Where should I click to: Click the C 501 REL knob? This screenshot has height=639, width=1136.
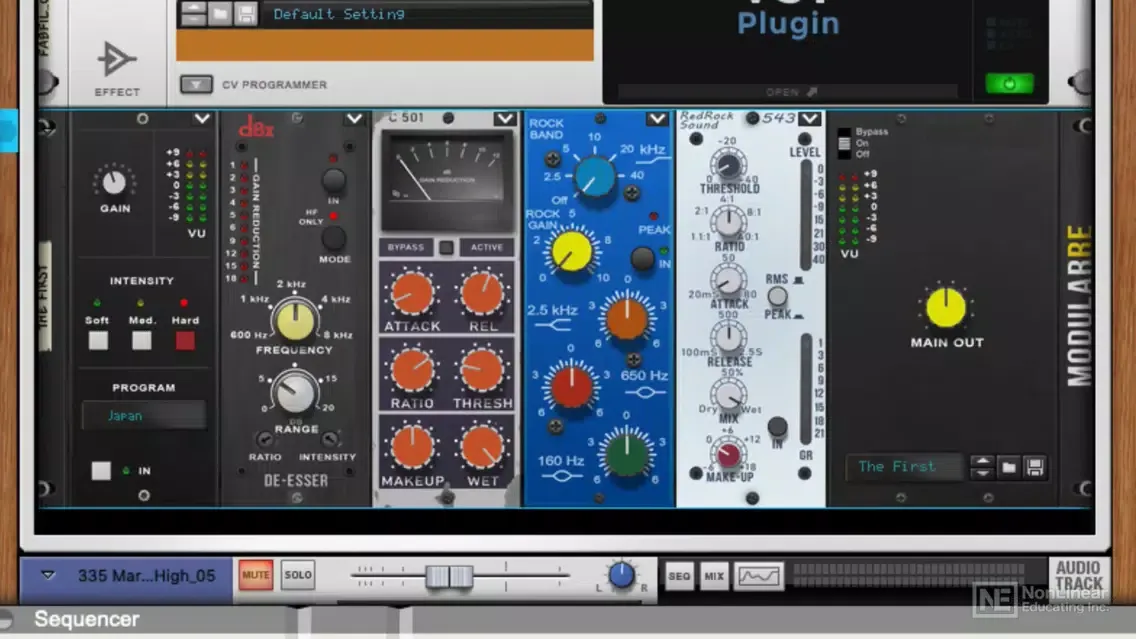[x=482, y=293]
